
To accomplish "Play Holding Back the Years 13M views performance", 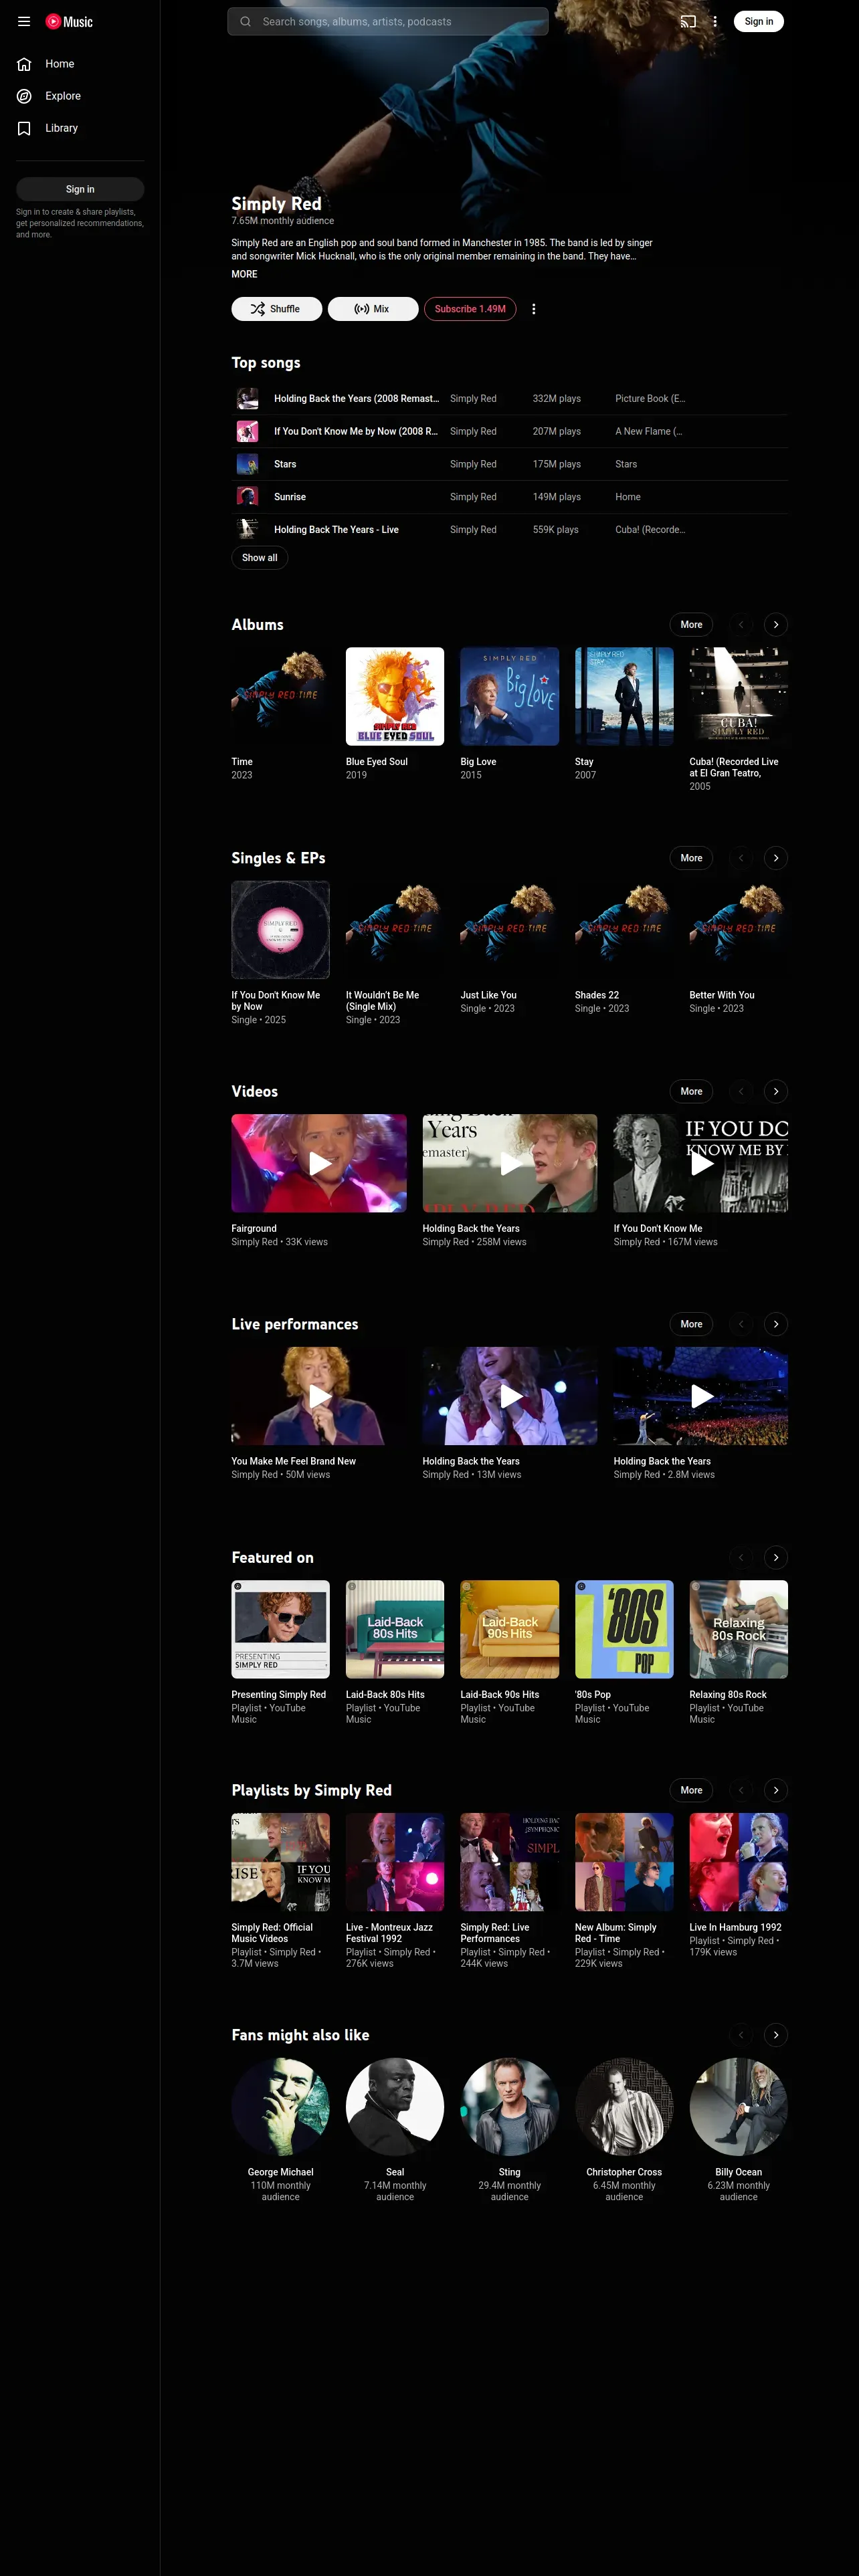I will pos(510,1396).
